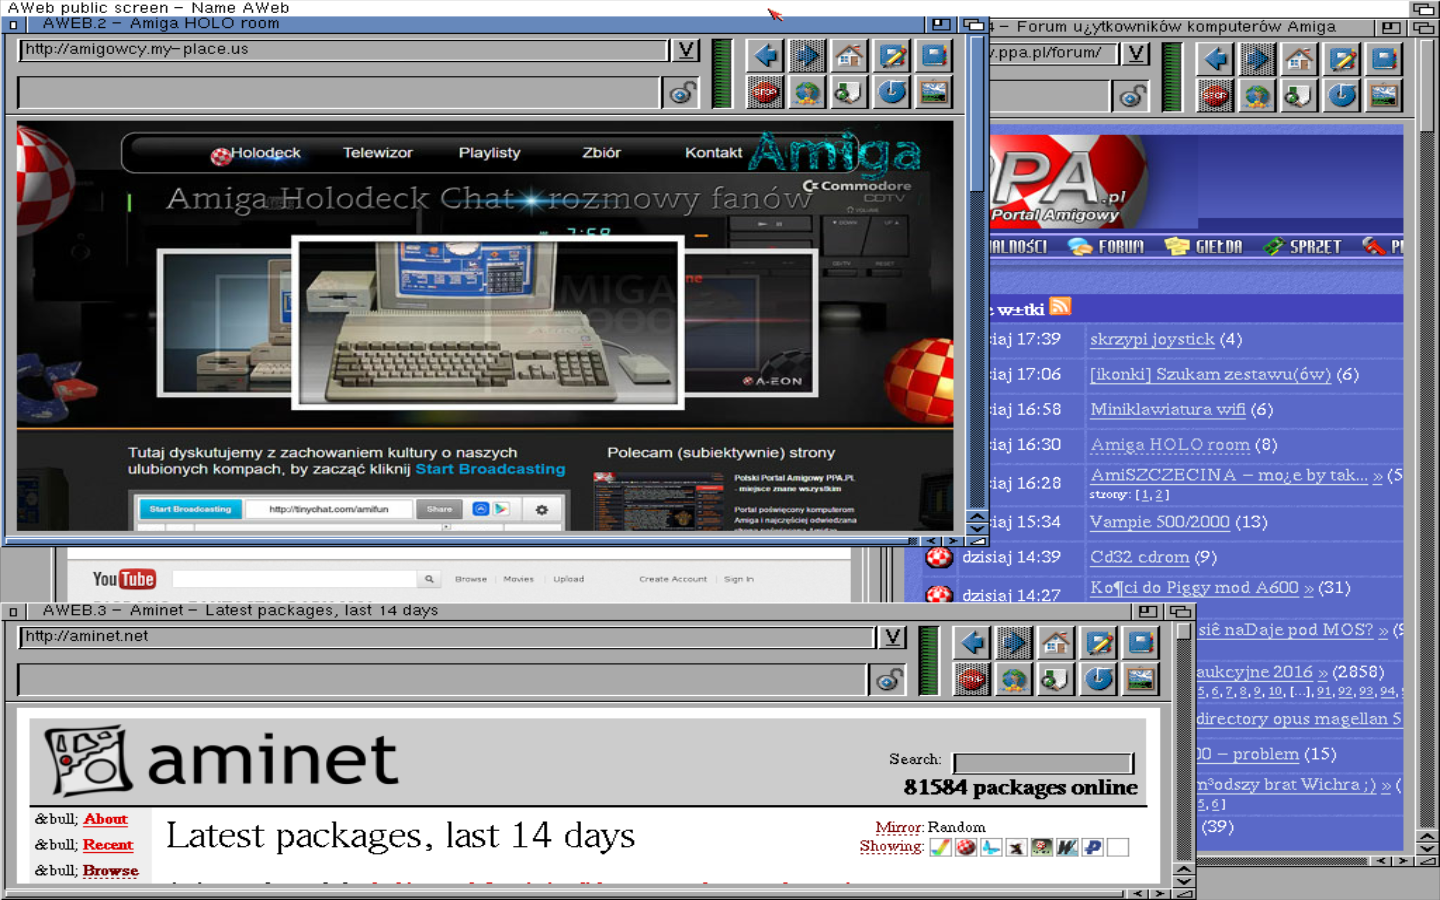Click Aminet window vertical scrollbar knob
The height and width of the screenshot is (900, 1440).
(1184, 632)
